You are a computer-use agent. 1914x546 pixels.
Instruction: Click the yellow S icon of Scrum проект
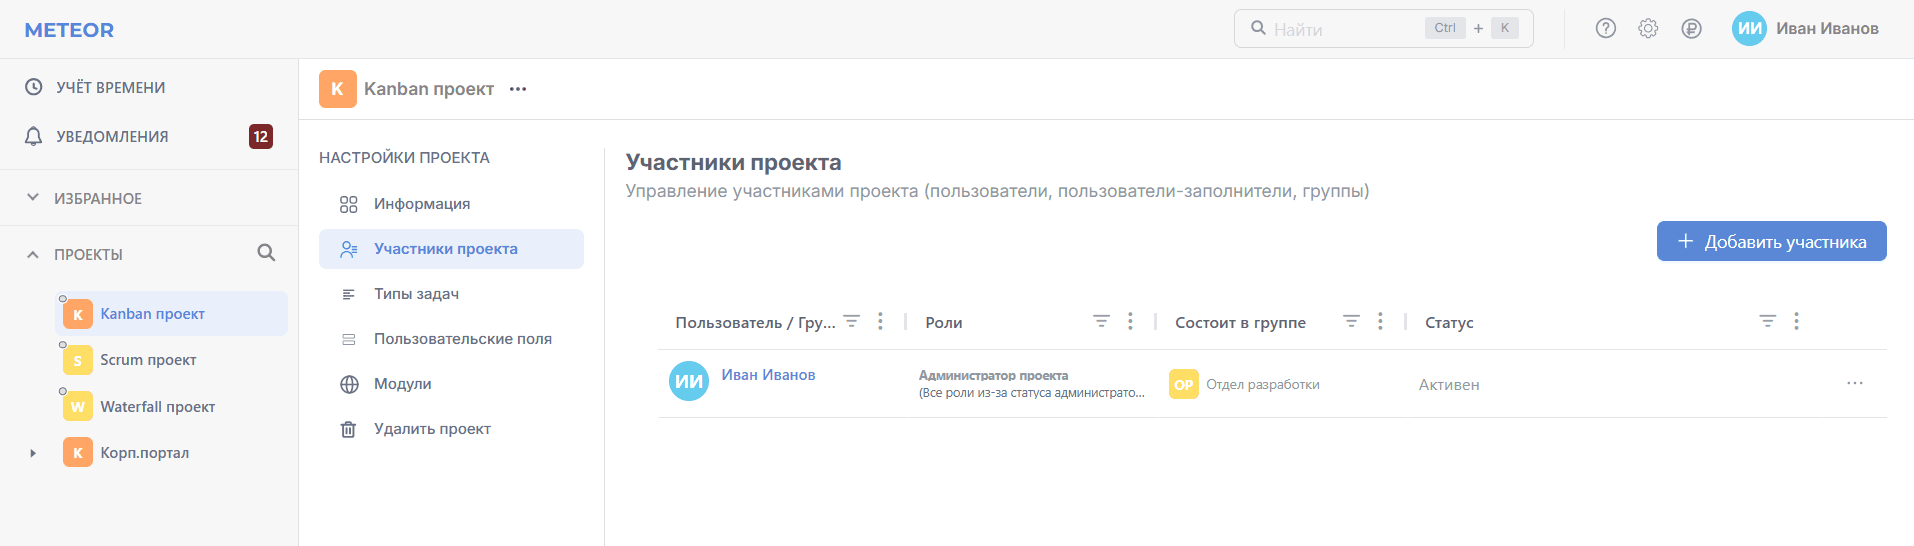tap(78, 360)
